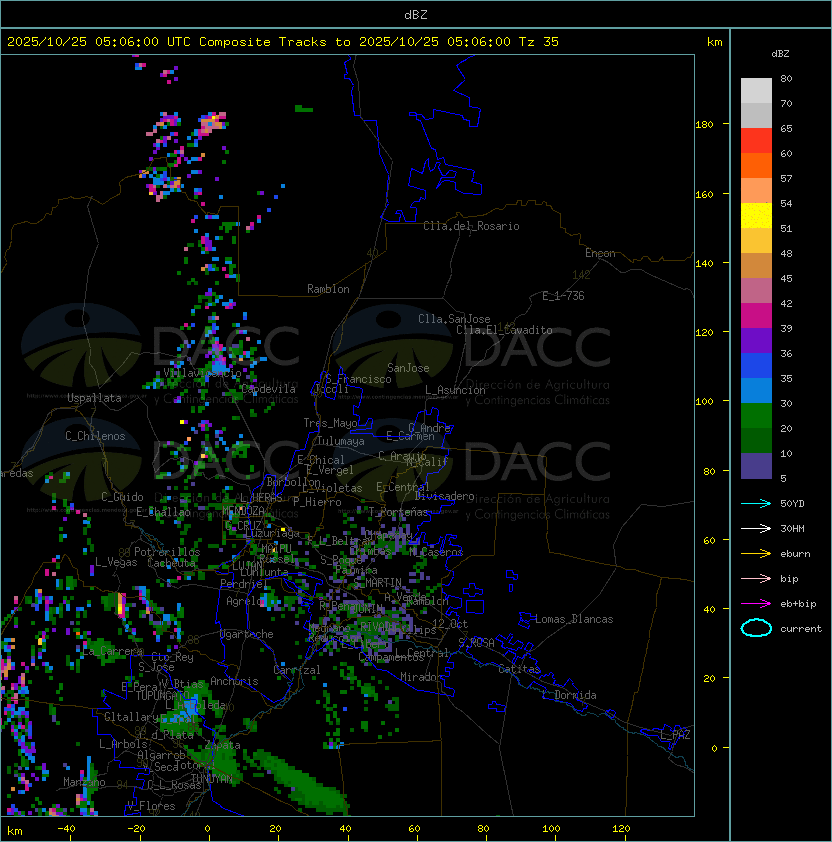
Task: Click the white 30HM arrow legend icon
Action: pyautogui.click(x=756, y=528)
